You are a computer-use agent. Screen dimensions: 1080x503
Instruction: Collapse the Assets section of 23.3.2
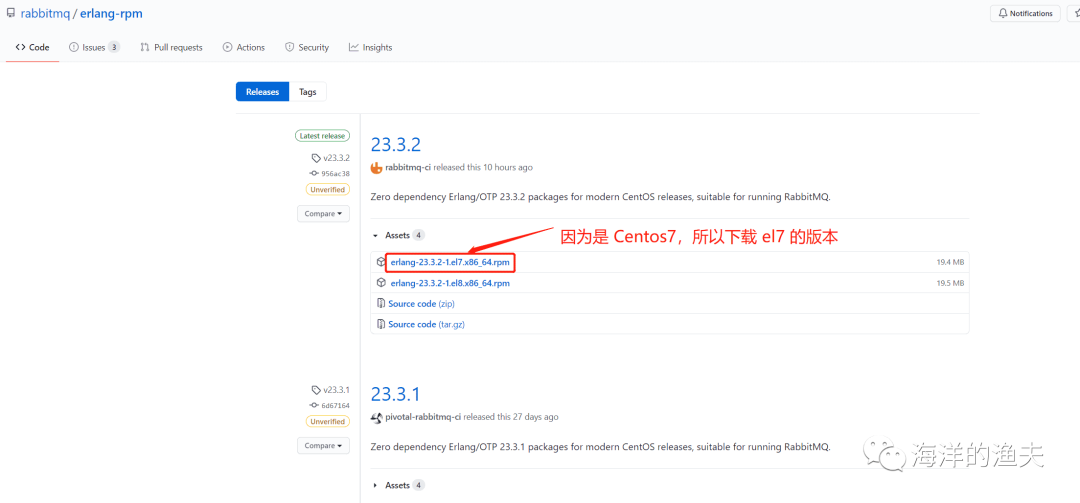click(x=399, y=235)
